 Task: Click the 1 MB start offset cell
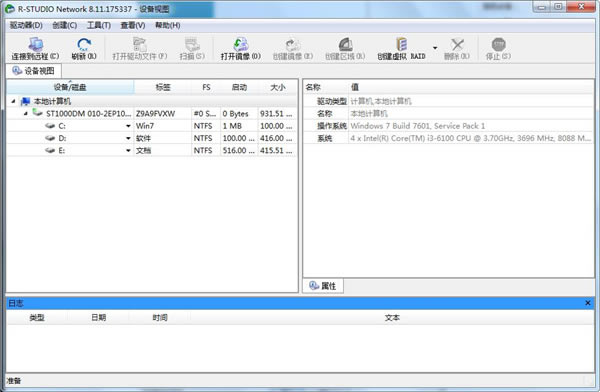pyautogui.click(x=239, y=126)
